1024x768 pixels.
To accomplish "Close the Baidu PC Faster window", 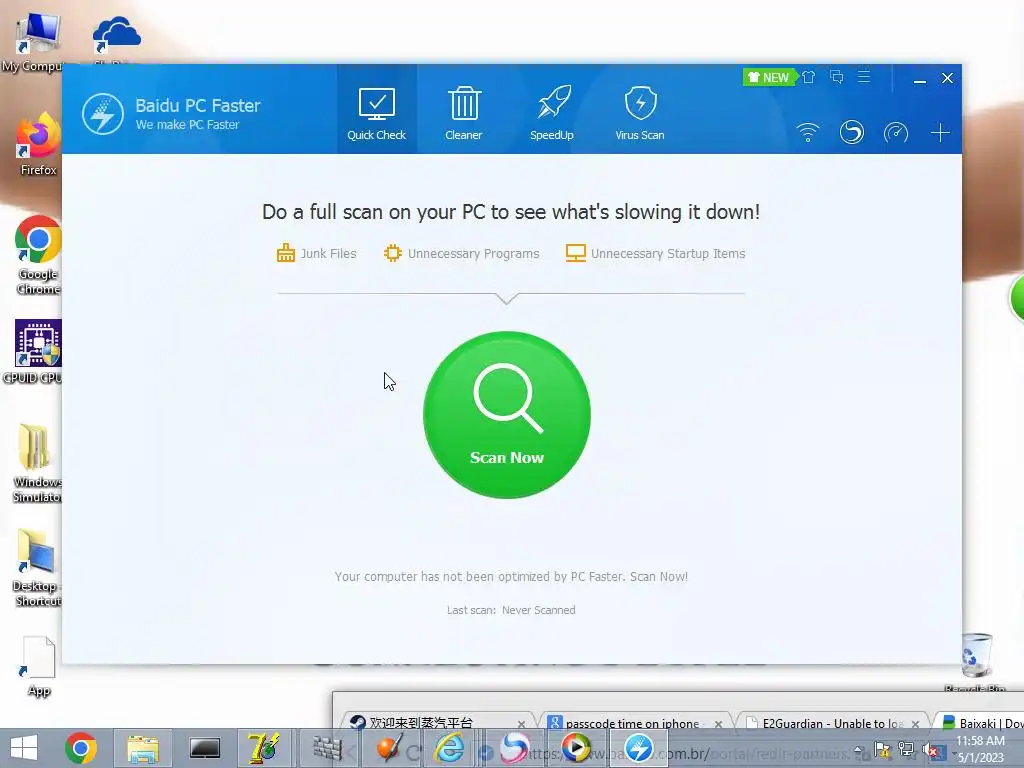I will (x=948, y=78).
